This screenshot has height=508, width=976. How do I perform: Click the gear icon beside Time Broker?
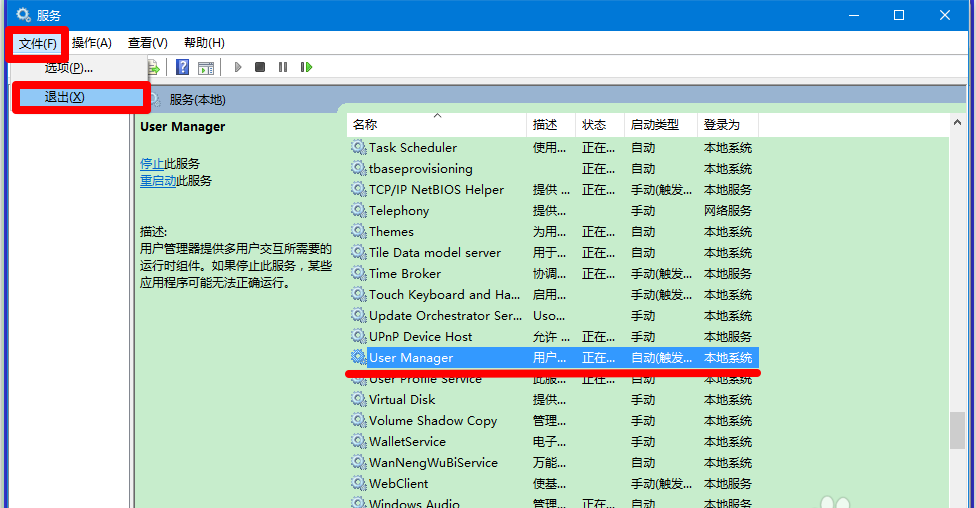tap(359, 273)
